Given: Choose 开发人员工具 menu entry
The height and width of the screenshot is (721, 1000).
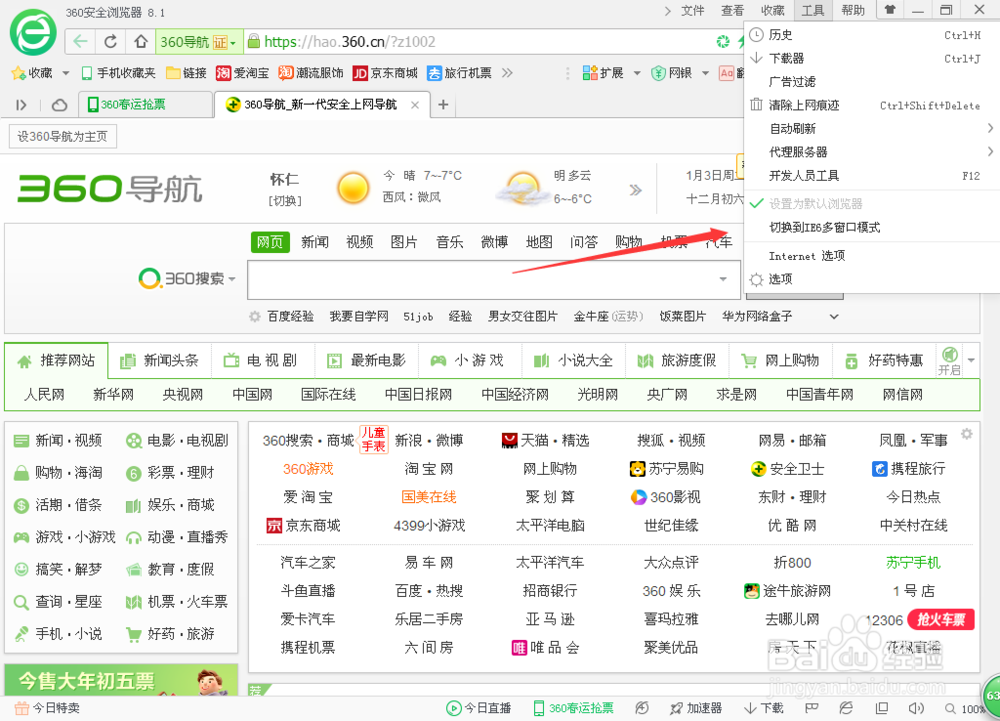Looking at the screenshot, I should coord(872,176).
